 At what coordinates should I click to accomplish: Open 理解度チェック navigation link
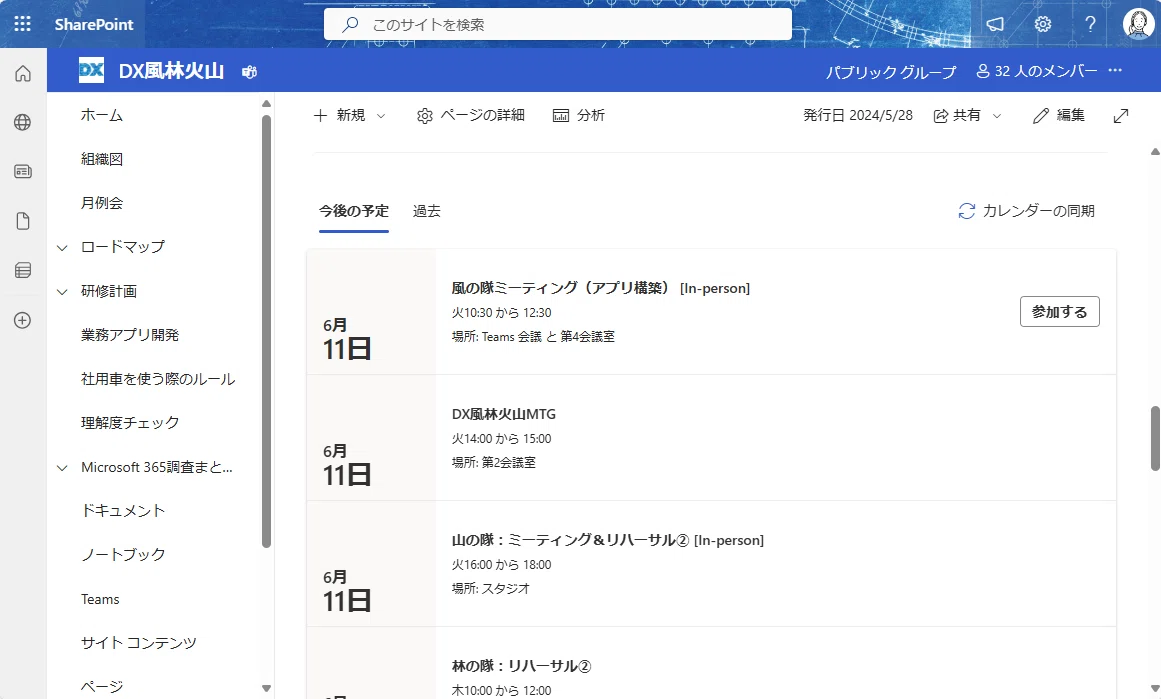point(130,423)
